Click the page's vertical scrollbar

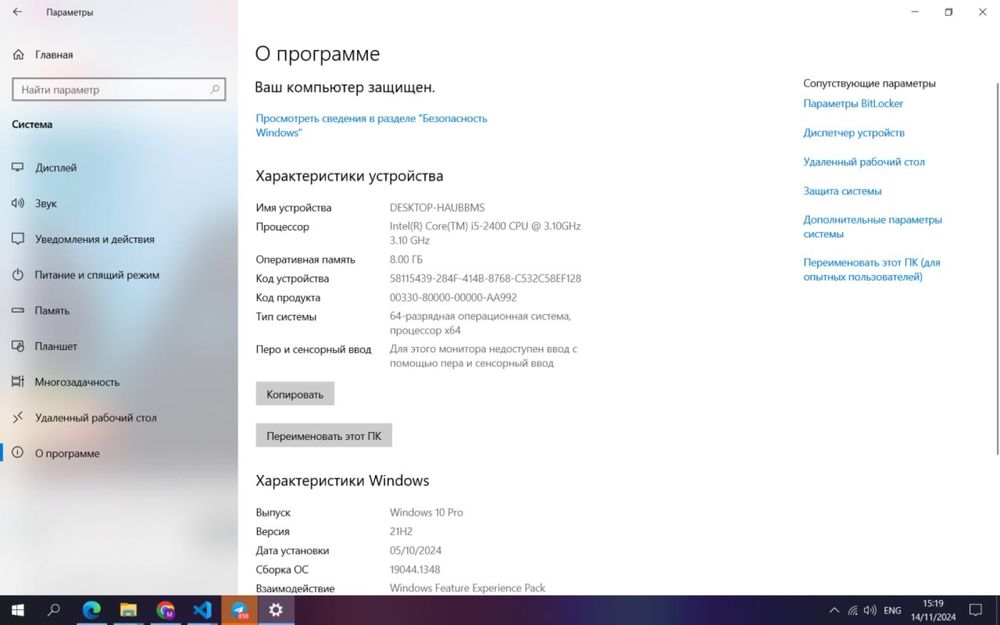tap(997, 268)
